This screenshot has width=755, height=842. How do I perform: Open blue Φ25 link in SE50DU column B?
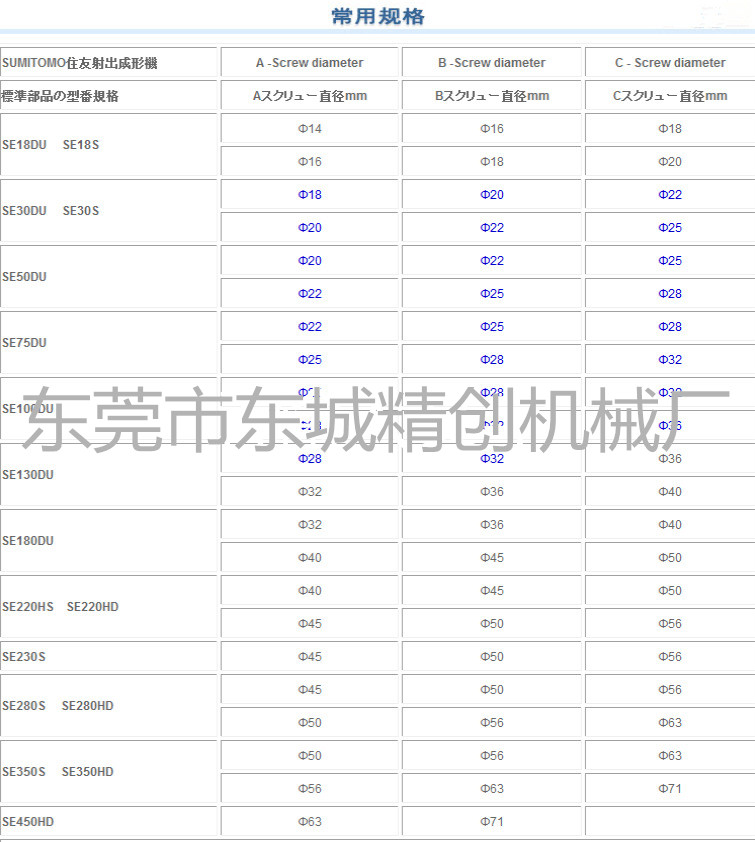[x=492, y=294]
